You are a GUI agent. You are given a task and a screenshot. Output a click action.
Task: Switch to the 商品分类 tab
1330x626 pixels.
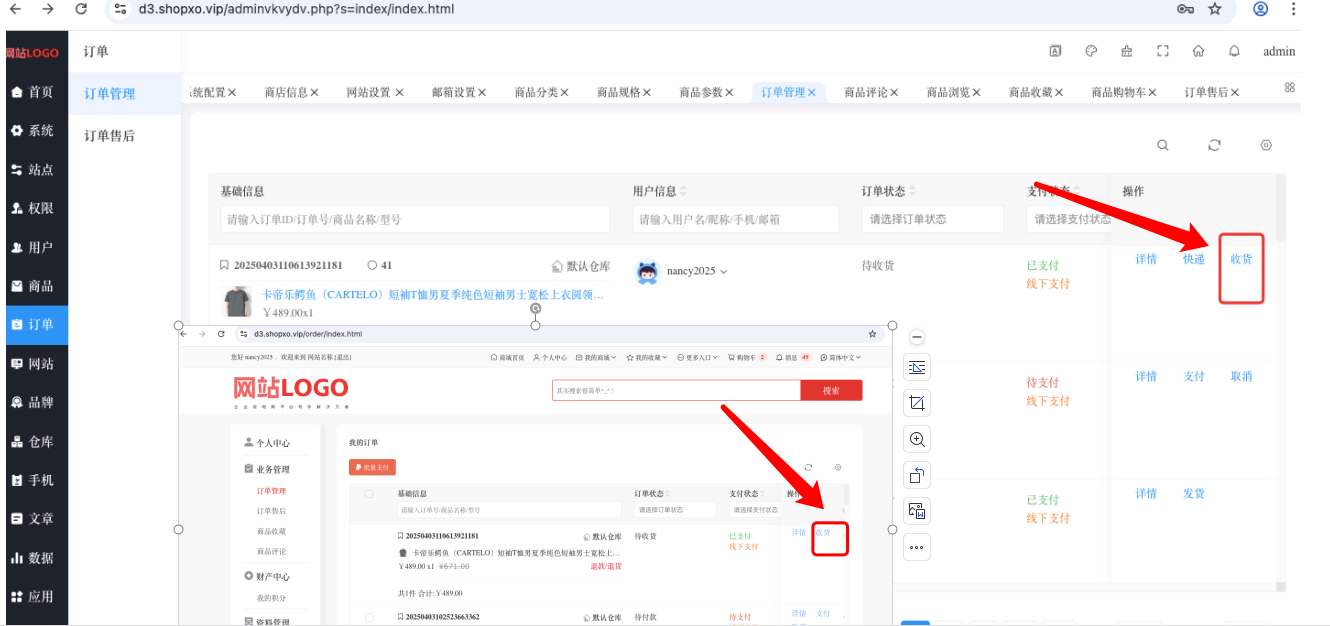(x=536, y=92)
